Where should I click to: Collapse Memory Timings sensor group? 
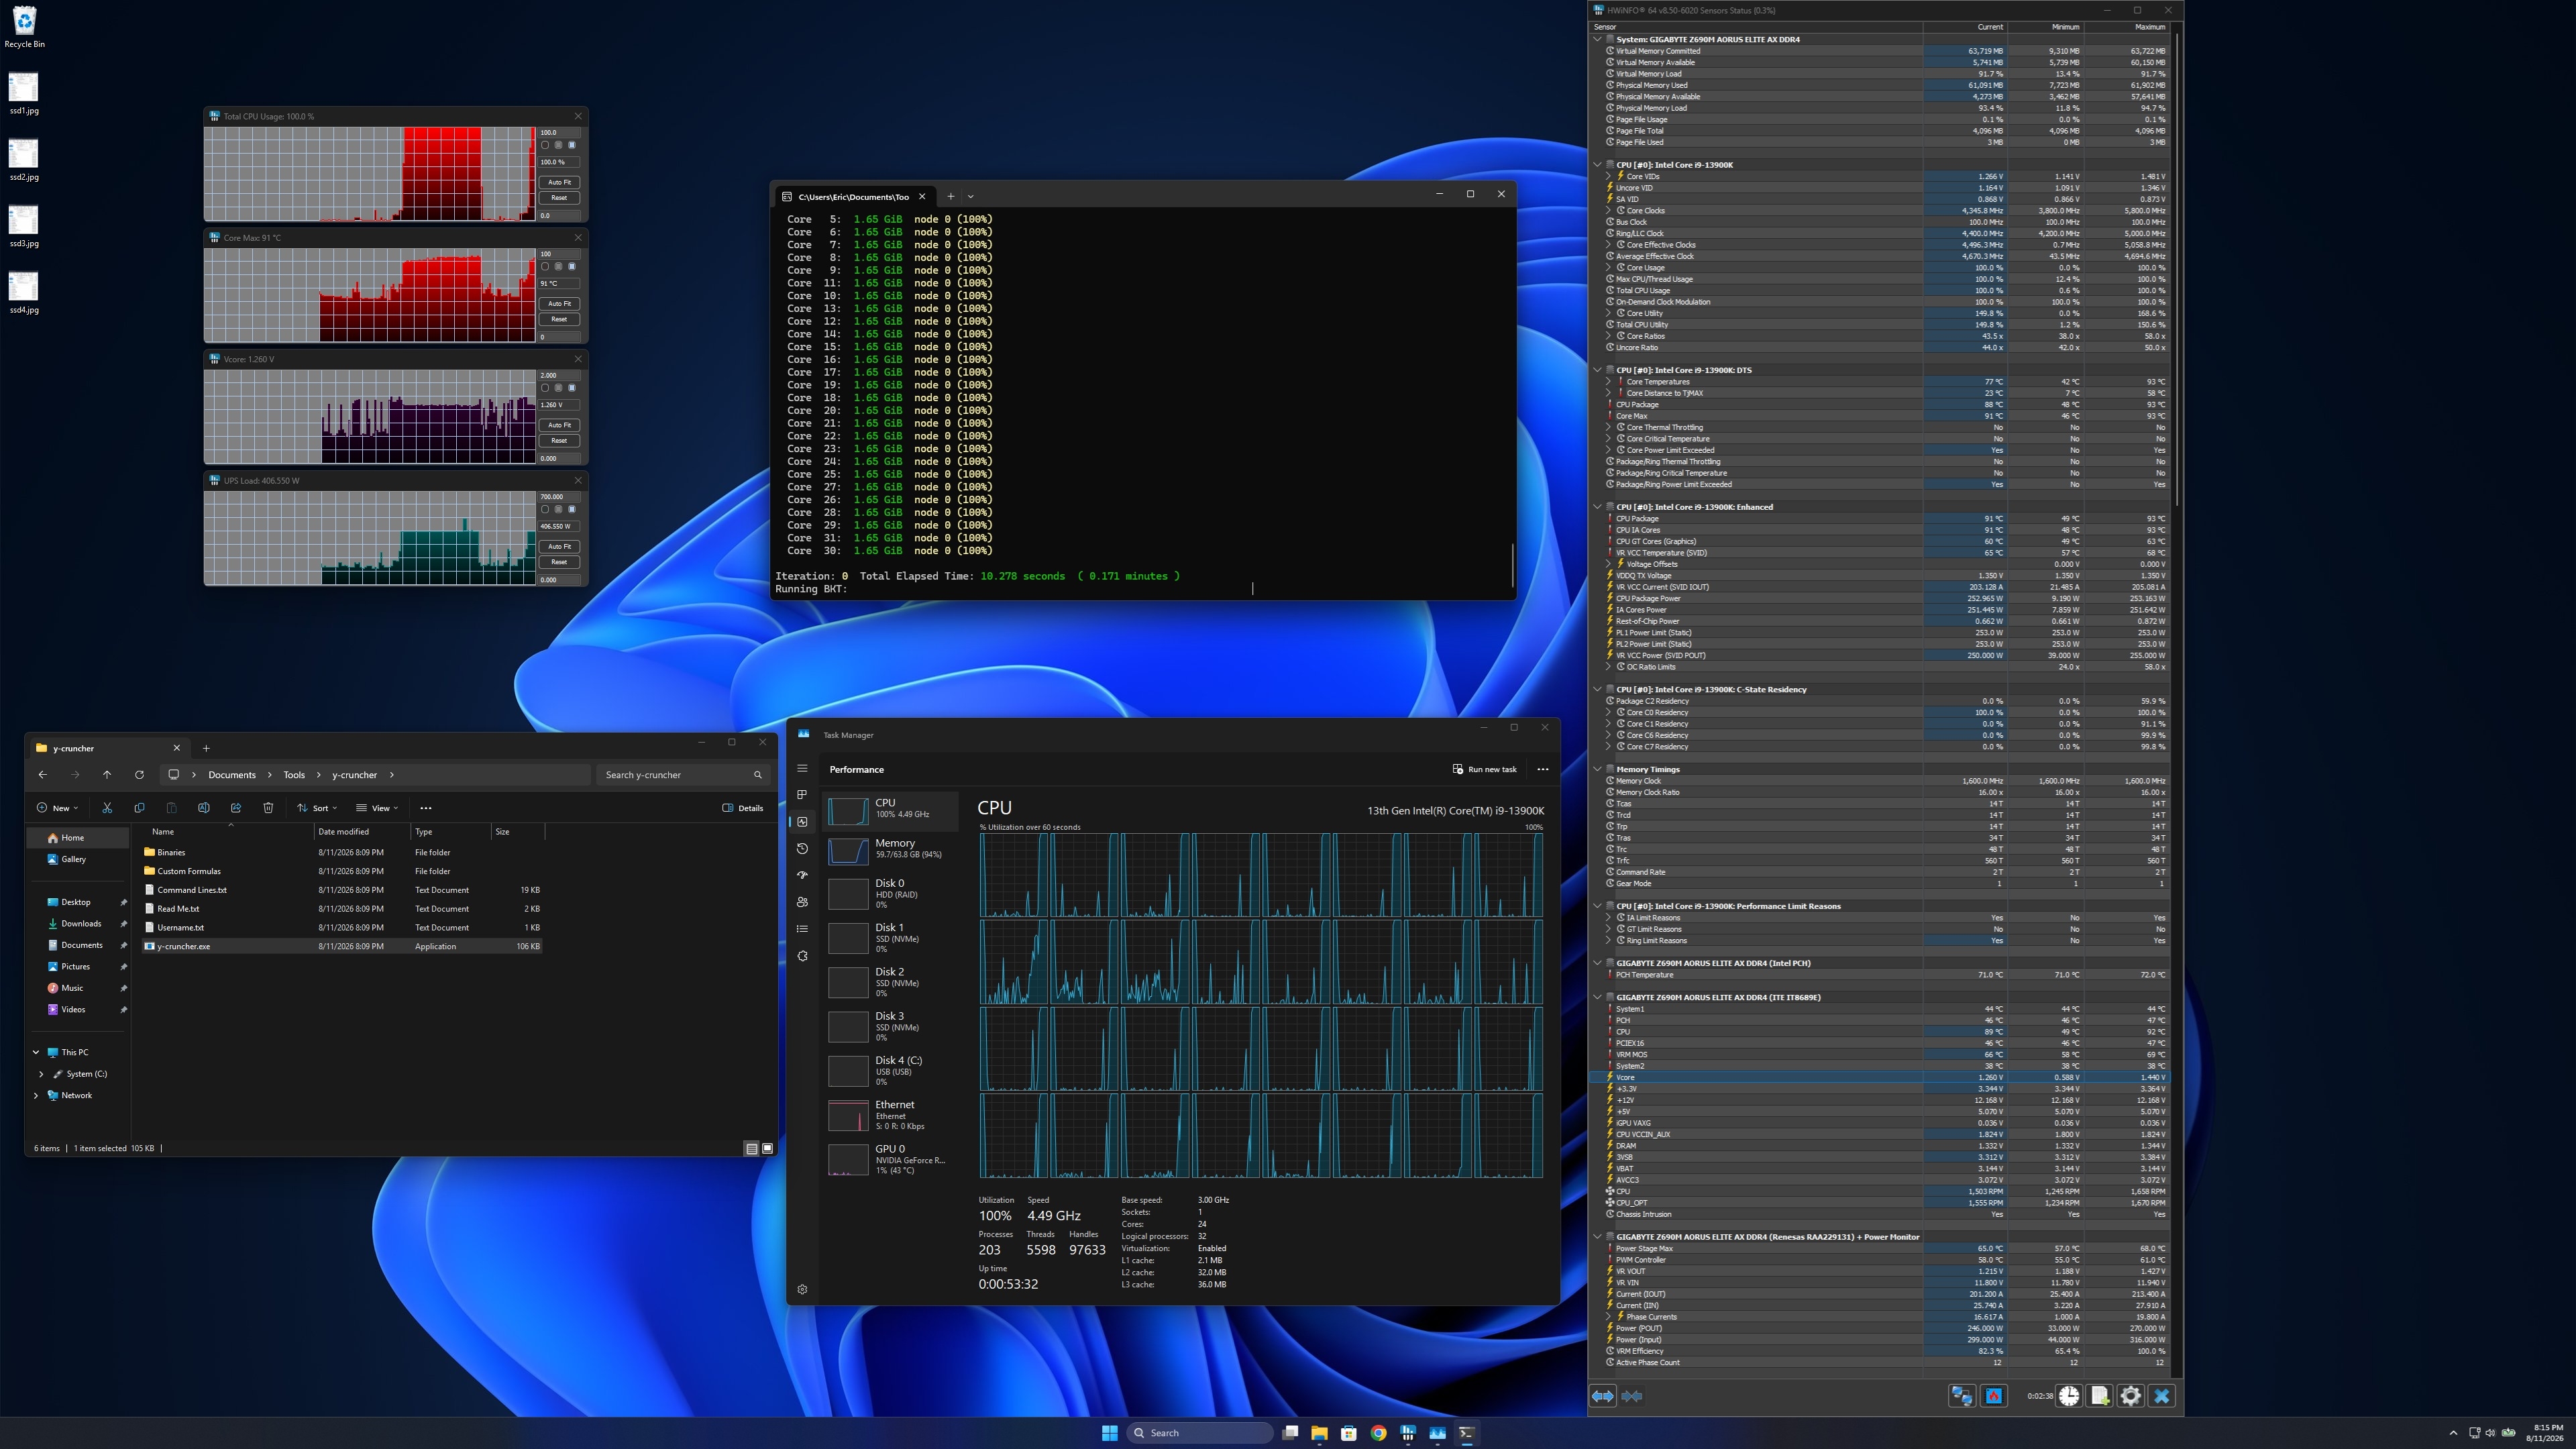[1597, 769]
